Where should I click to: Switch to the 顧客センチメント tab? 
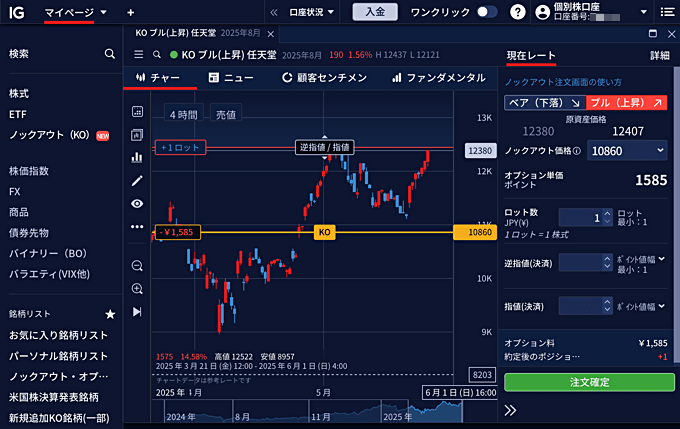[324, 78]
